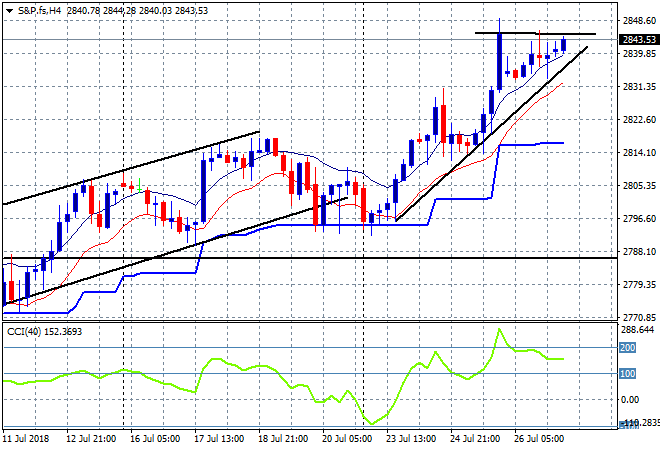Click the 2839.85 price axis label

639,53
